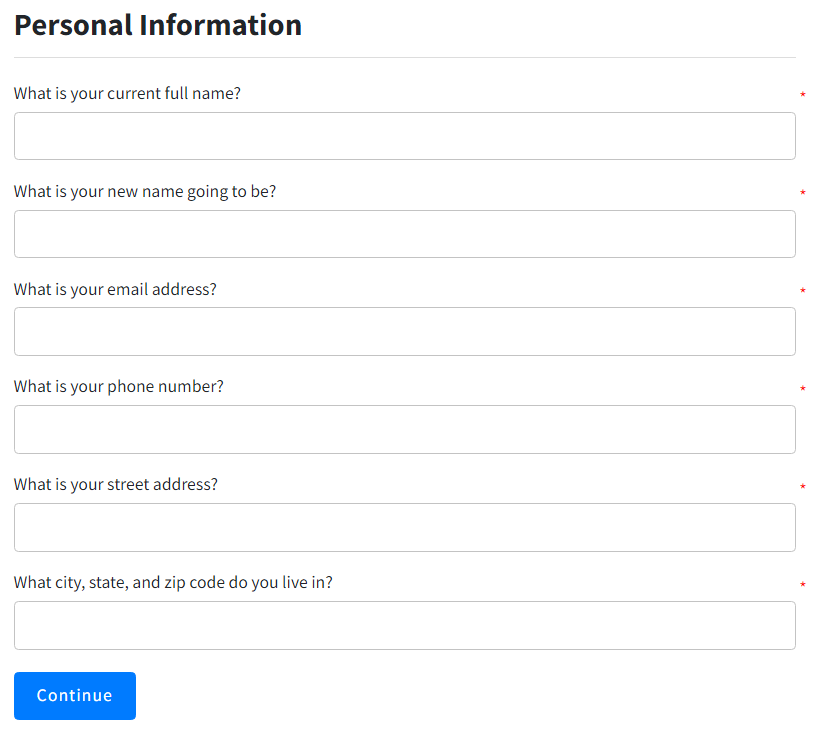Click into the email address field

[x=404, y=331]
